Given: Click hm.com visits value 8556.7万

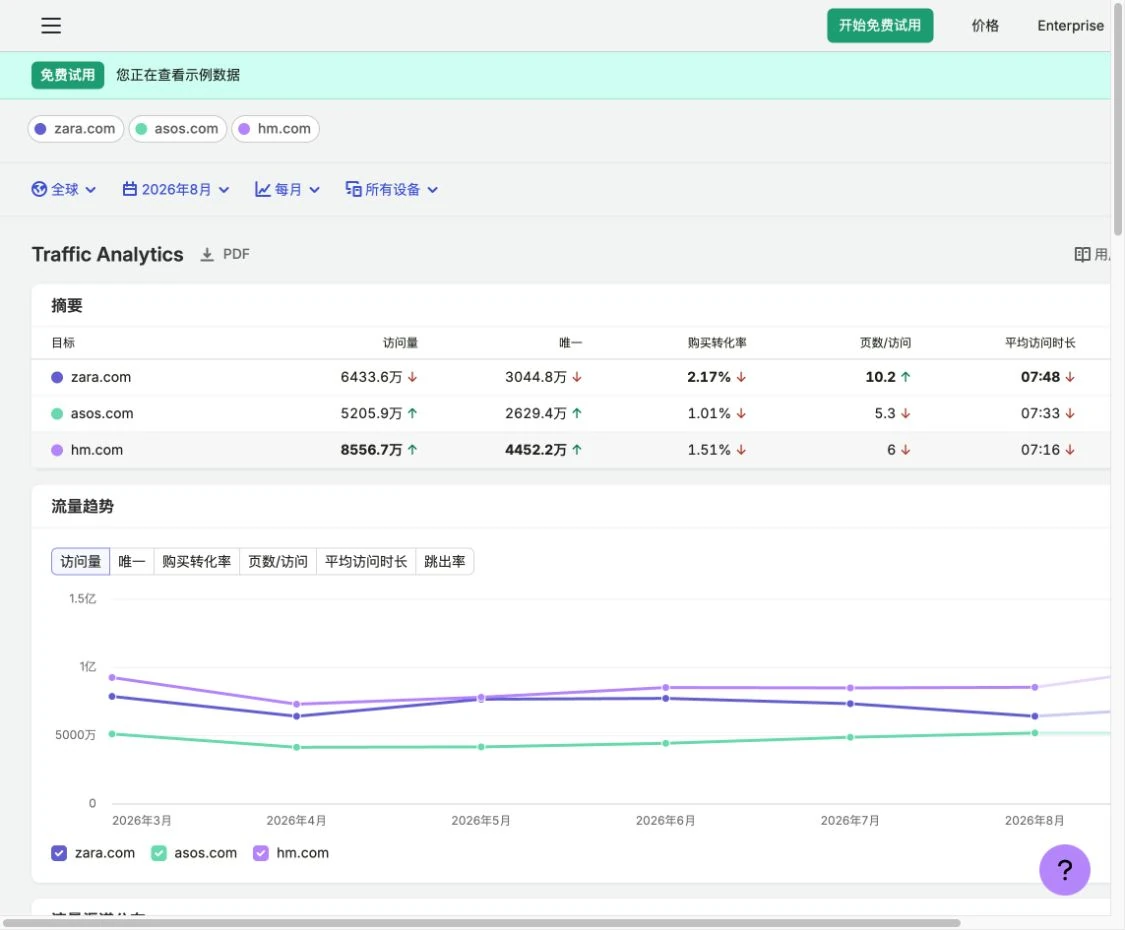Looking at the screenshot, I should tap(371, 450).
